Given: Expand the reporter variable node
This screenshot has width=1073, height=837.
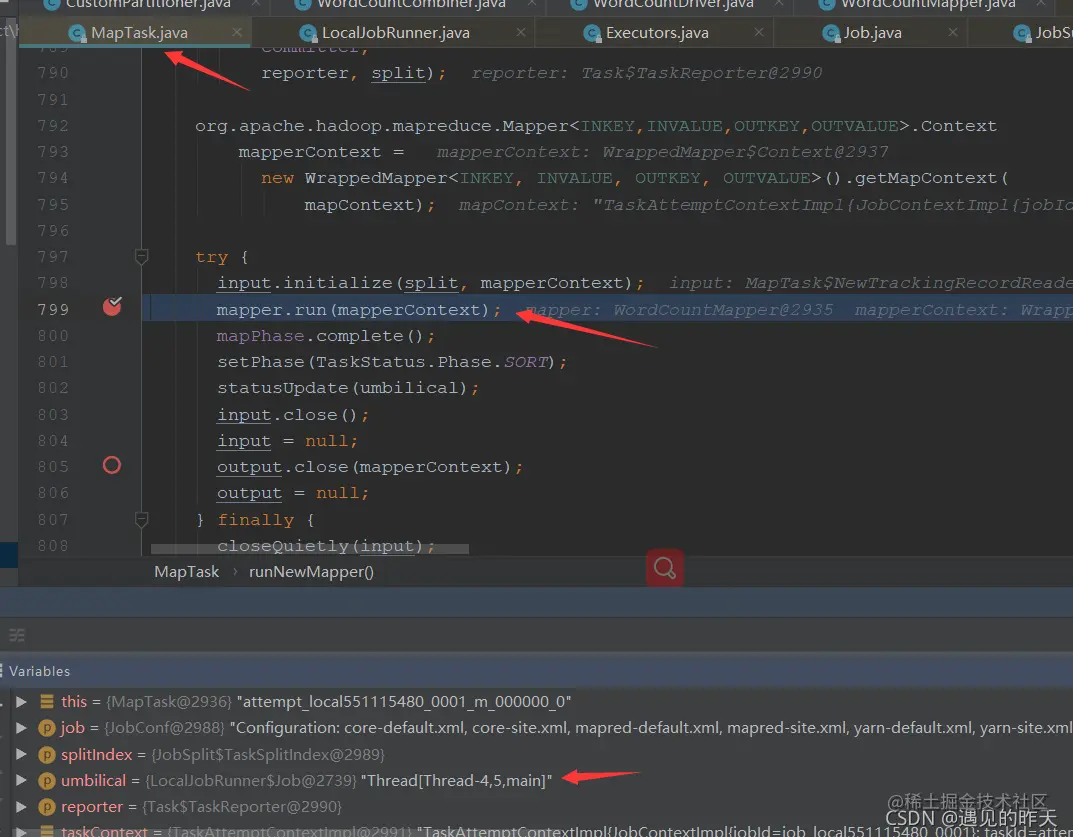Looking at the screenshot, I should coord(21,806).
